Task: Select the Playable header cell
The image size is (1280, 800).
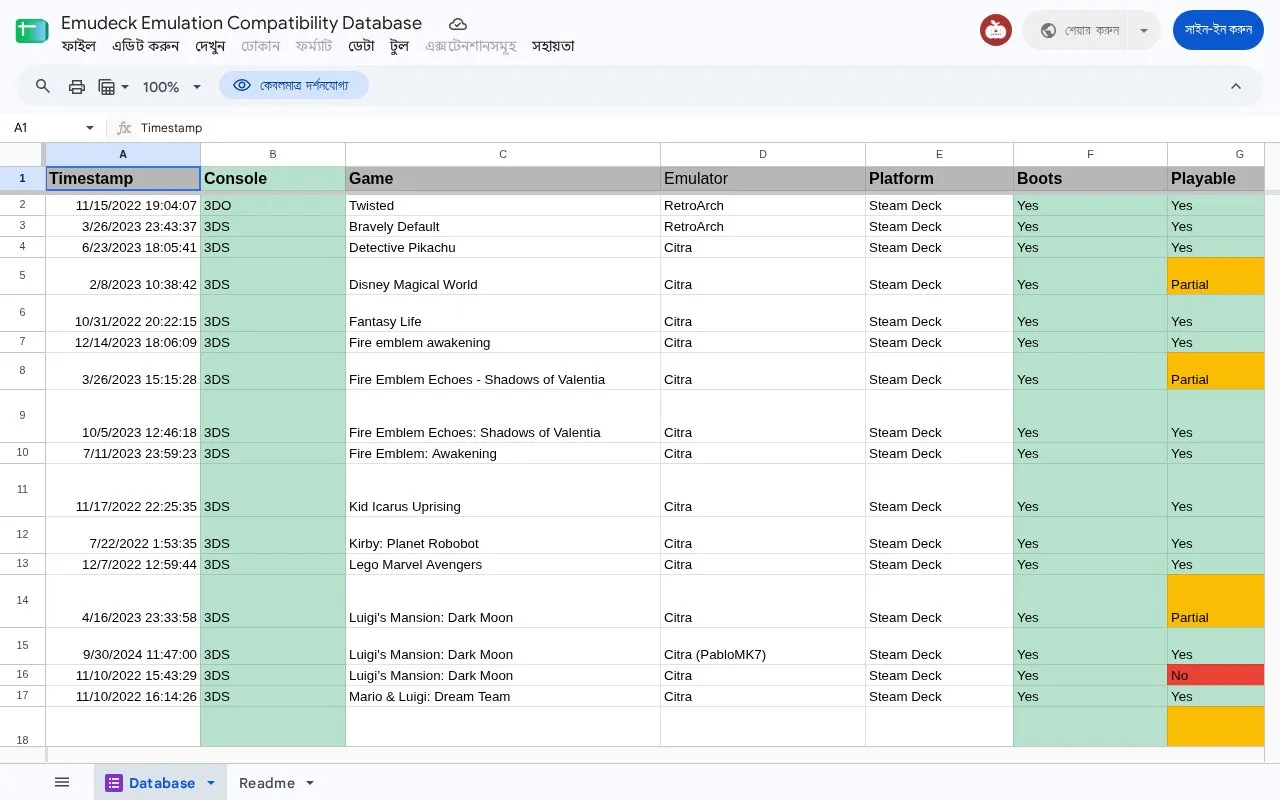Action: click(x=1216, y=178)
